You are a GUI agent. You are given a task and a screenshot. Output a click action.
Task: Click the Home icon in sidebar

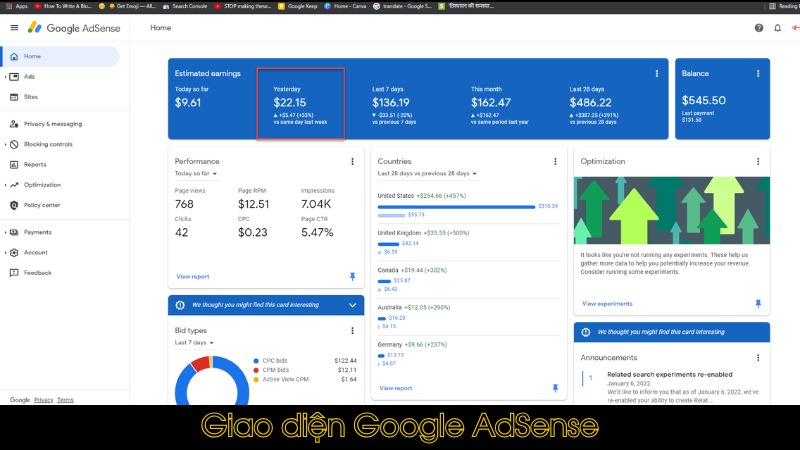(14, 56)
